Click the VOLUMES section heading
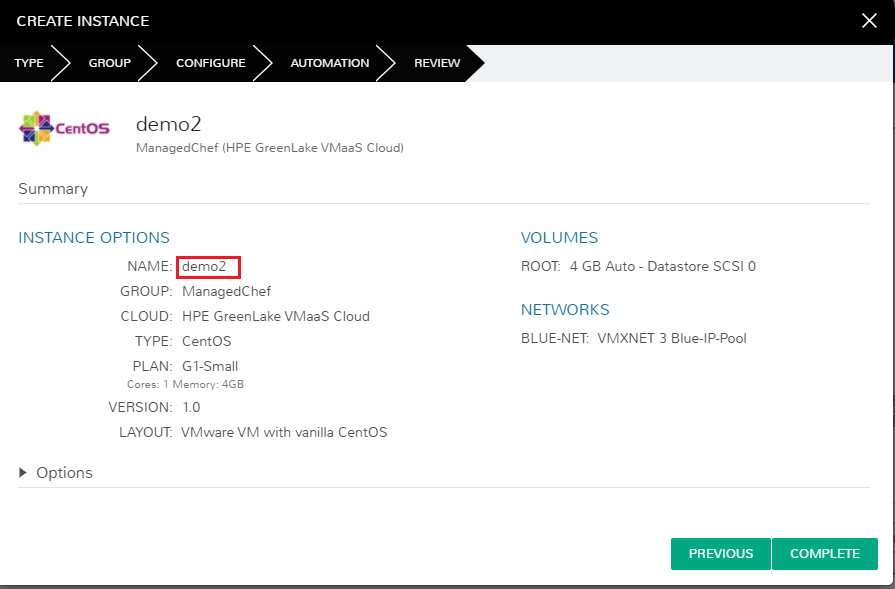The image size is (895, 589). pyautogui.click(x=559, y=237)
